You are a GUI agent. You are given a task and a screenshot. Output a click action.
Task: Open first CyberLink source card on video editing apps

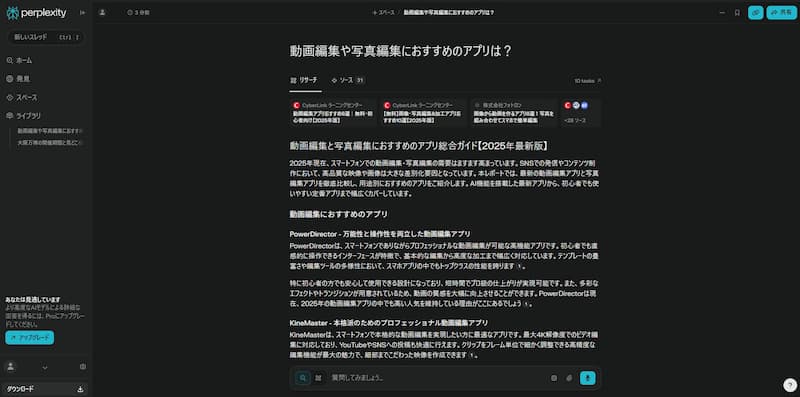coord(333,113)
